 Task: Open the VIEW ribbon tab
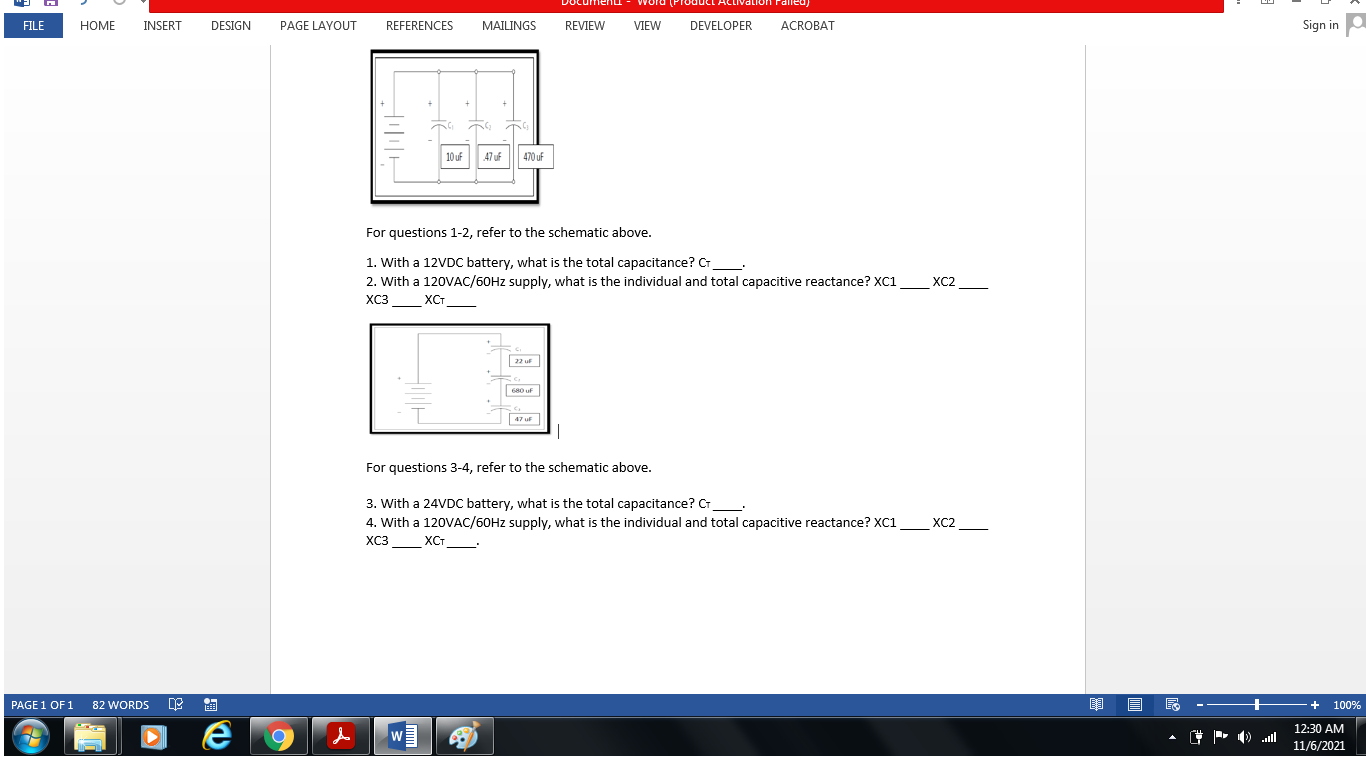click(x=647, y=26)
